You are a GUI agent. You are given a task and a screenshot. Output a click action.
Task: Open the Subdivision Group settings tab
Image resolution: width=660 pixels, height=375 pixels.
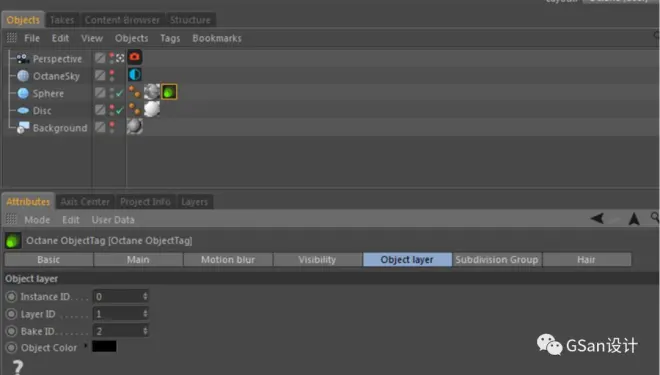(x=497, y=260)
